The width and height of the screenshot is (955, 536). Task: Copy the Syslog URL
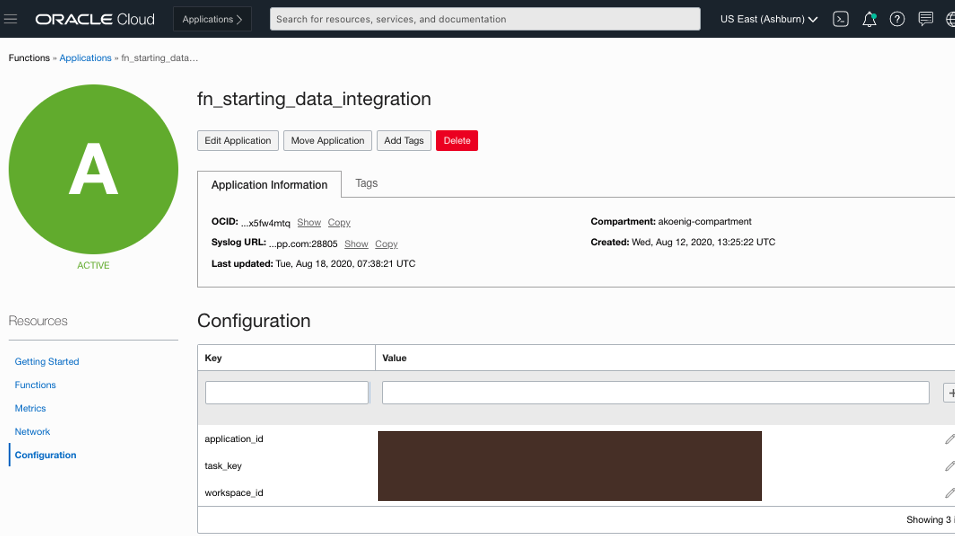386,244
